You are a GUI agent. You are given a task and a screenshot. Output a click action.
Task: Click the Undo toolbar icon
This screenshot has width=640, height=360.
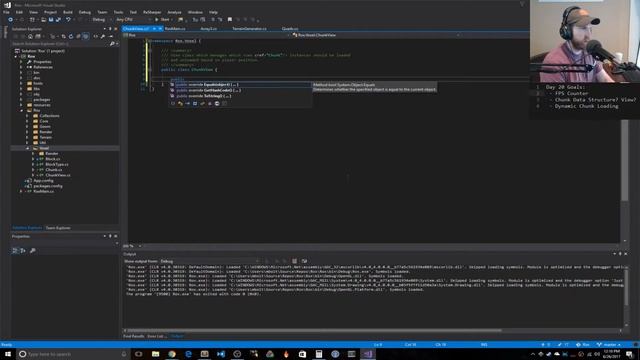[68, 20]
